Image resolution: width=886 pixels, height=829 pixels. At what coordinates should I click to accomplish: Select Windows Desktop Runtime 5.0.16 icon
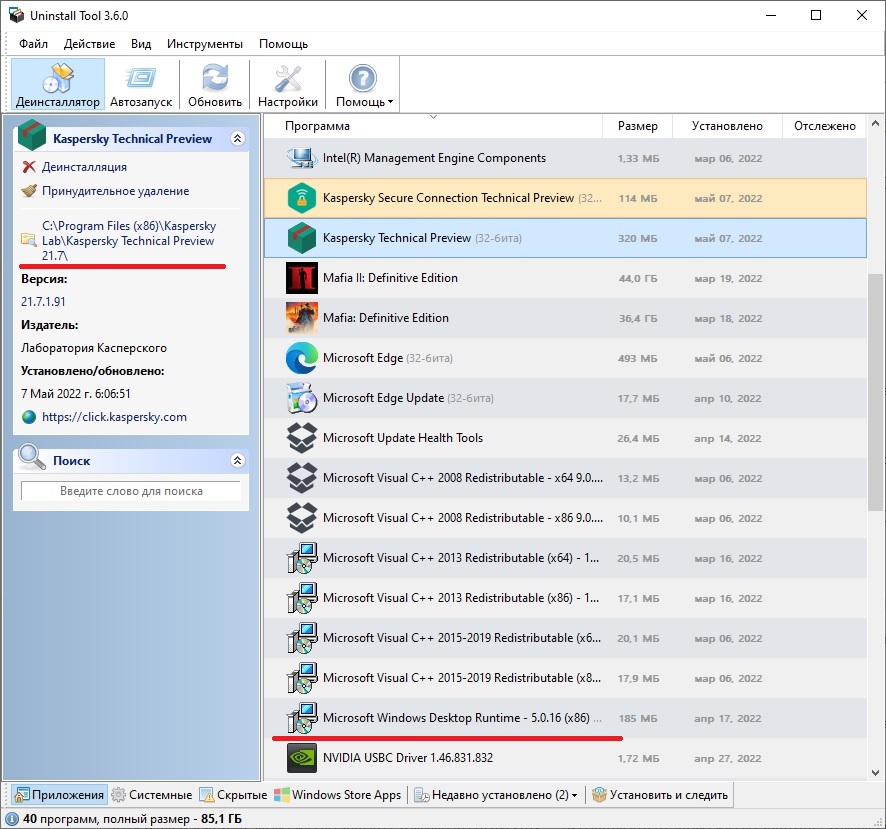click(302, 718)
